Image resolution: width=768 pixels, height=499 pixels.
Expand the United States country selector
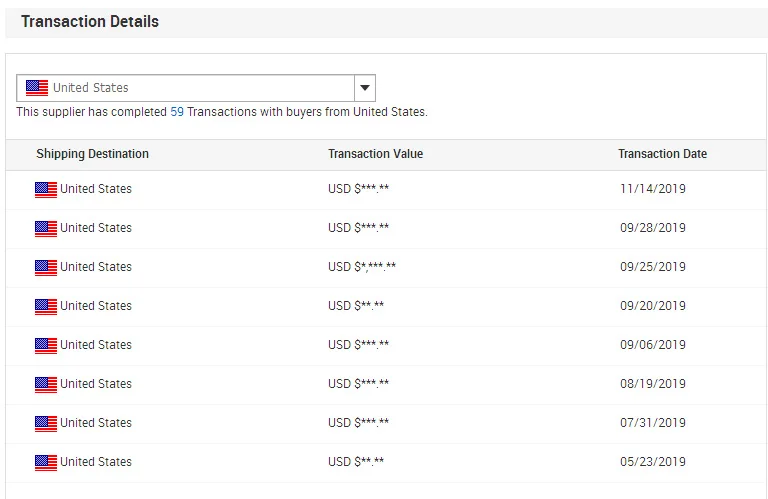[196, 88]
